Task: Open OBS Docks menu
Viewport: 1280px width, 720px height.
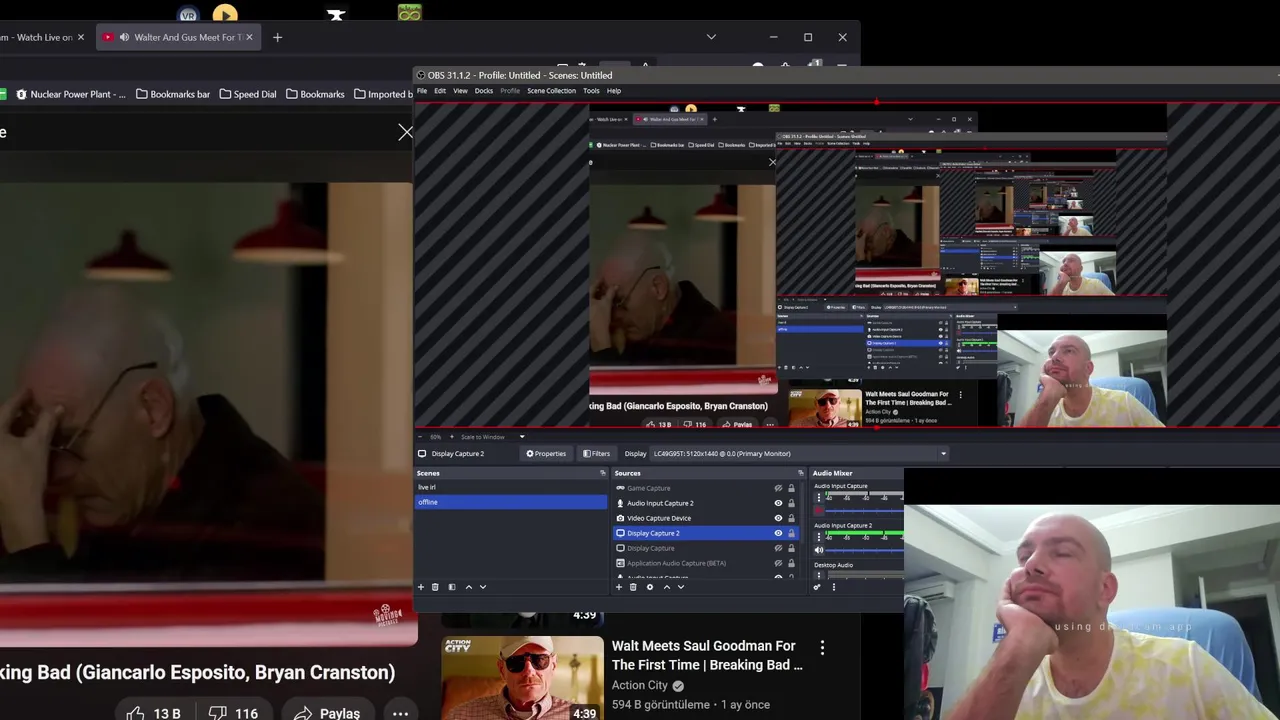Action: pyautogui.click(x=484, y=91)
